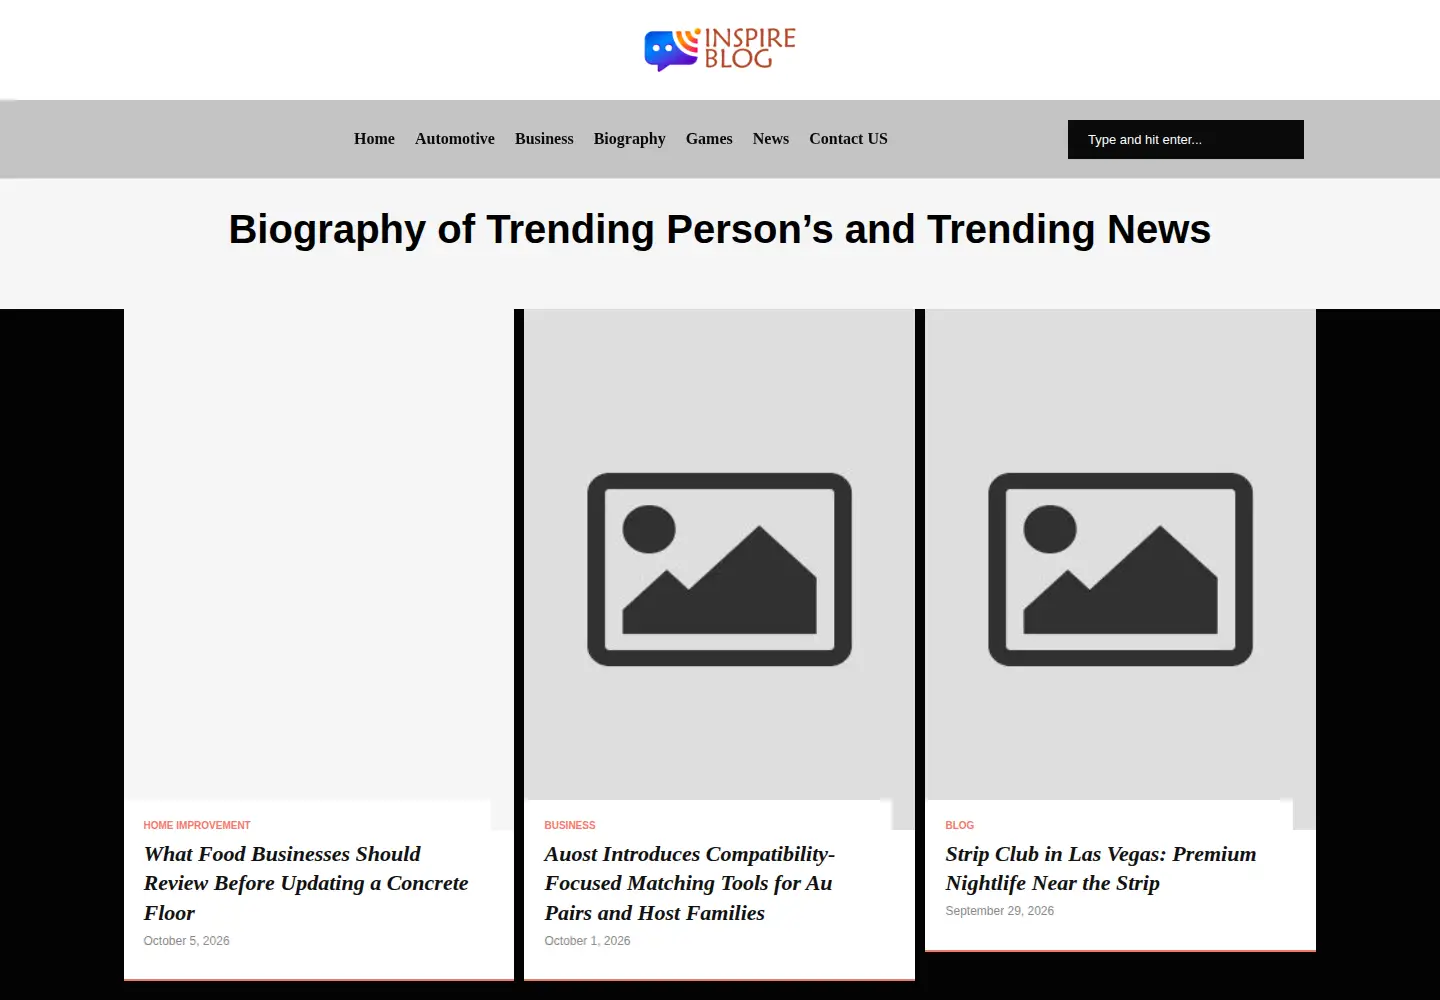Click the September 29, 2026 date

[x=1000, y=911]
